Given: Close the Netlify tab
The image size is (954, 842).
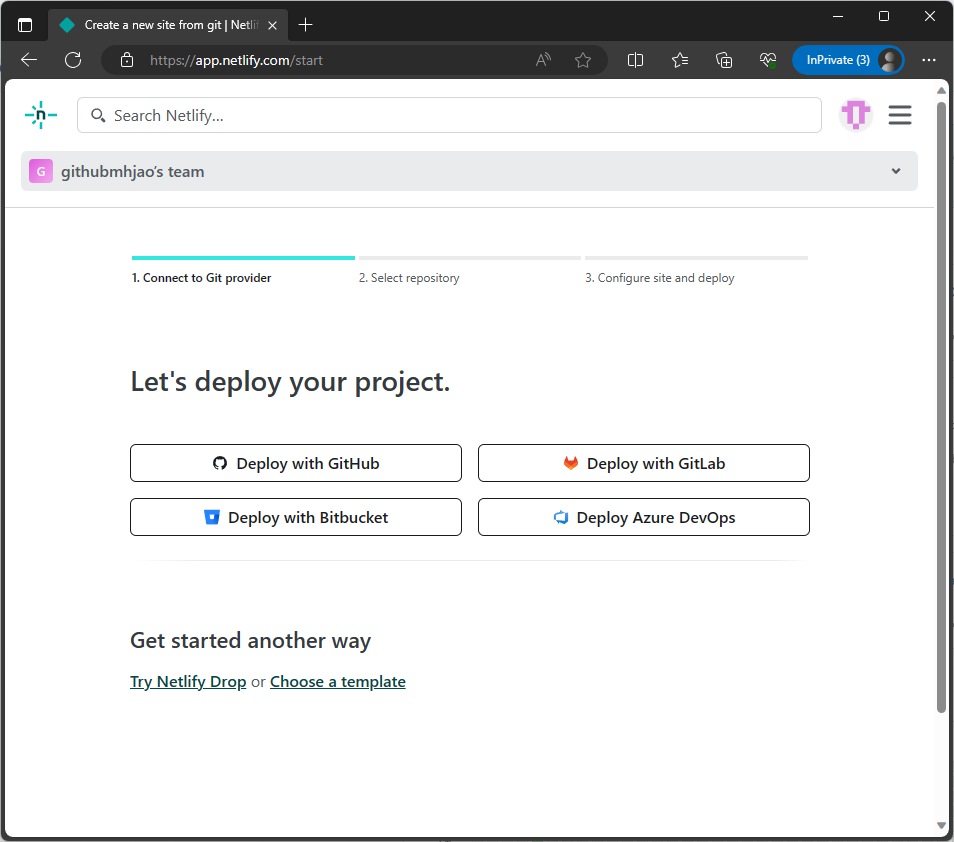Looking at the screenshot, I should click(273, 25).
